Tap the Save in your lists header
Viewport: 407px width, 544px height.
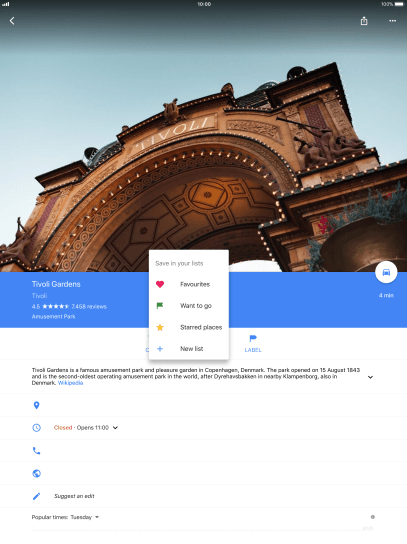tap(179, 264)
